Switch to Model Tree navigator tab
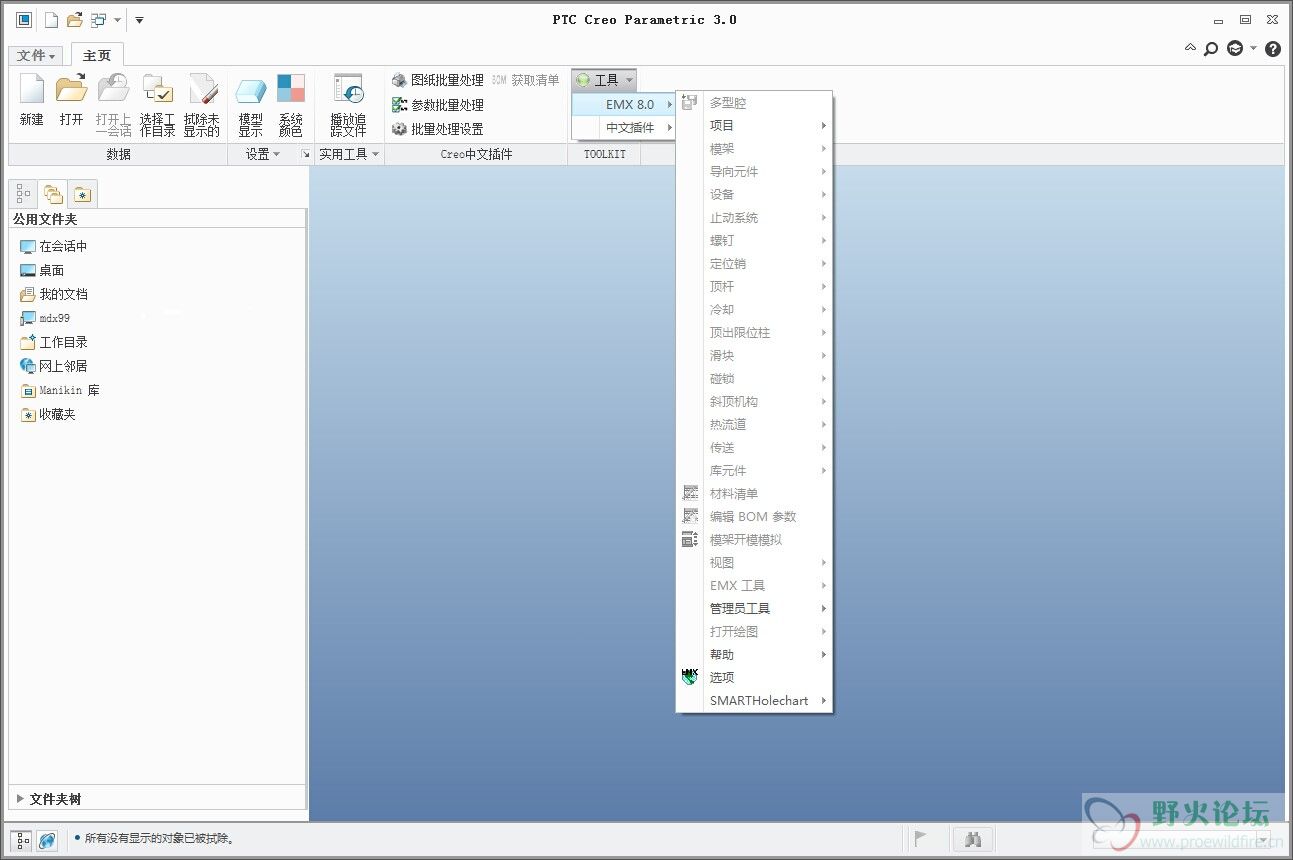 (23, 194)
